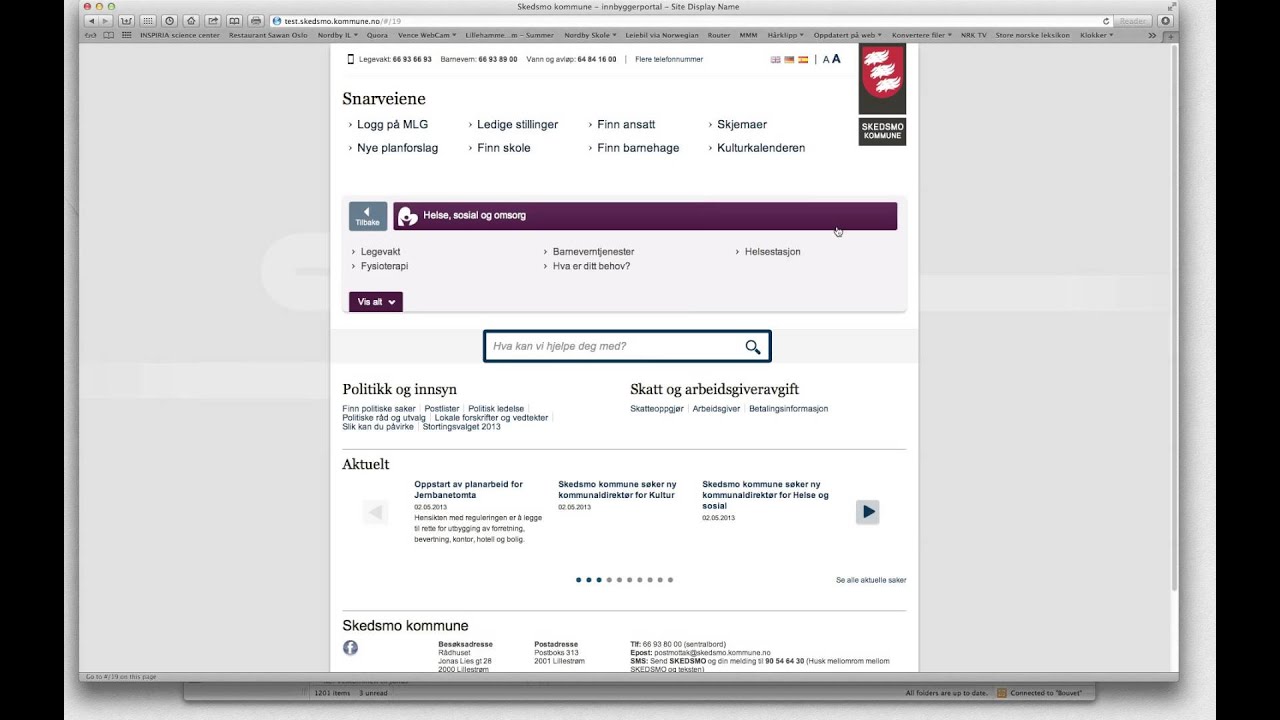Click the magnifying glass search icon

(x=753, y=347)
